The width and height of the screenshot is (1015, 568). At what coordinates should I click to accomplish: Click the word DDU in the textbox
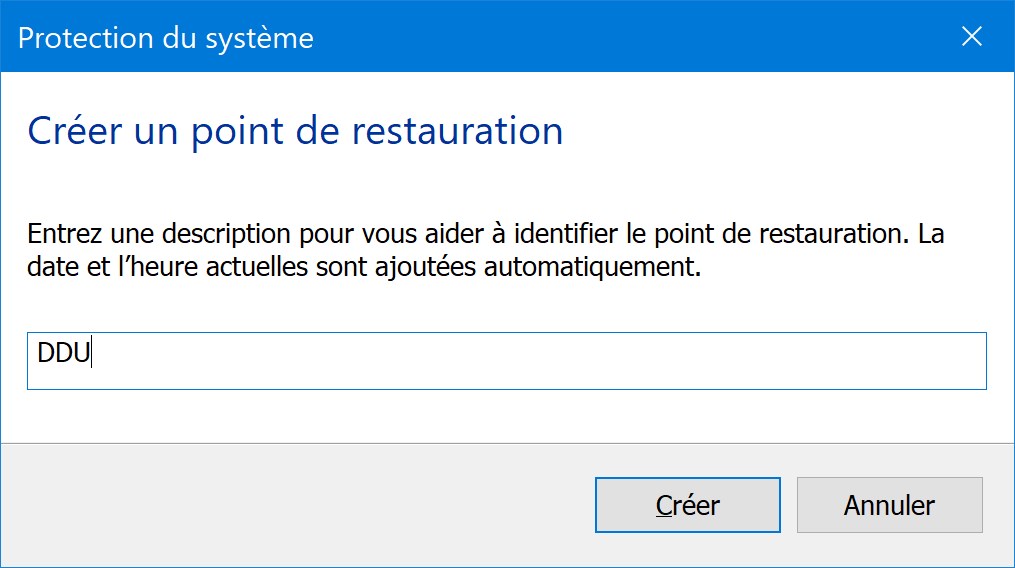click(63, 353)
